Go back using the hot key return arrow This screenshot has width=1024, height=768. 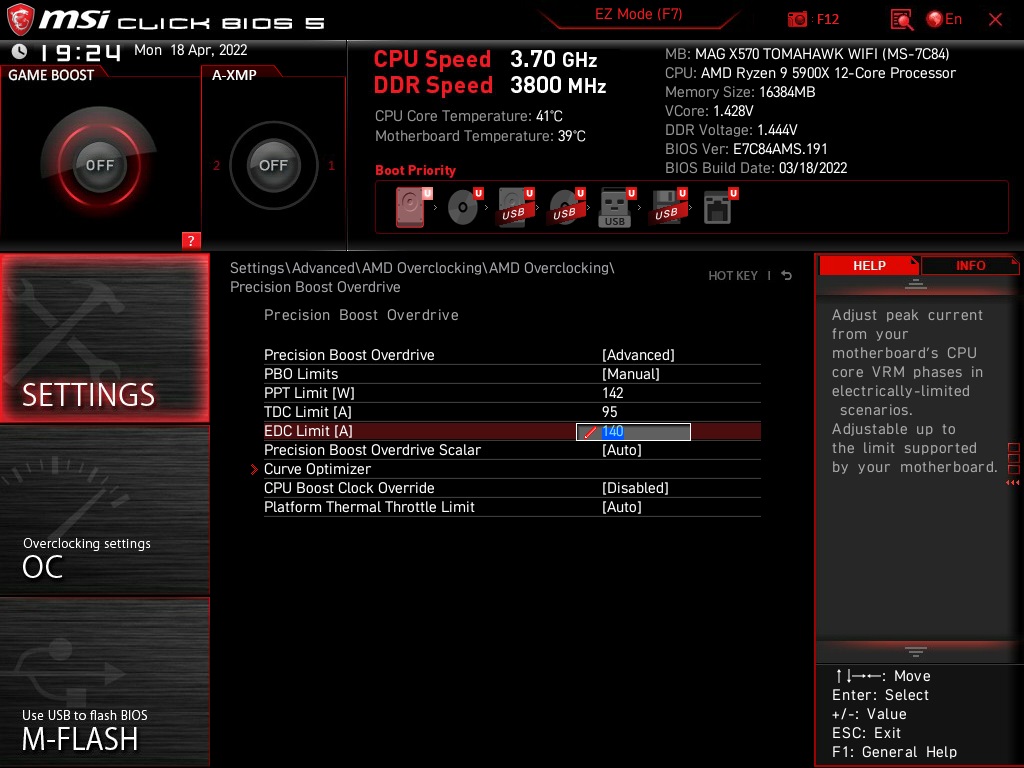point(787,276)
